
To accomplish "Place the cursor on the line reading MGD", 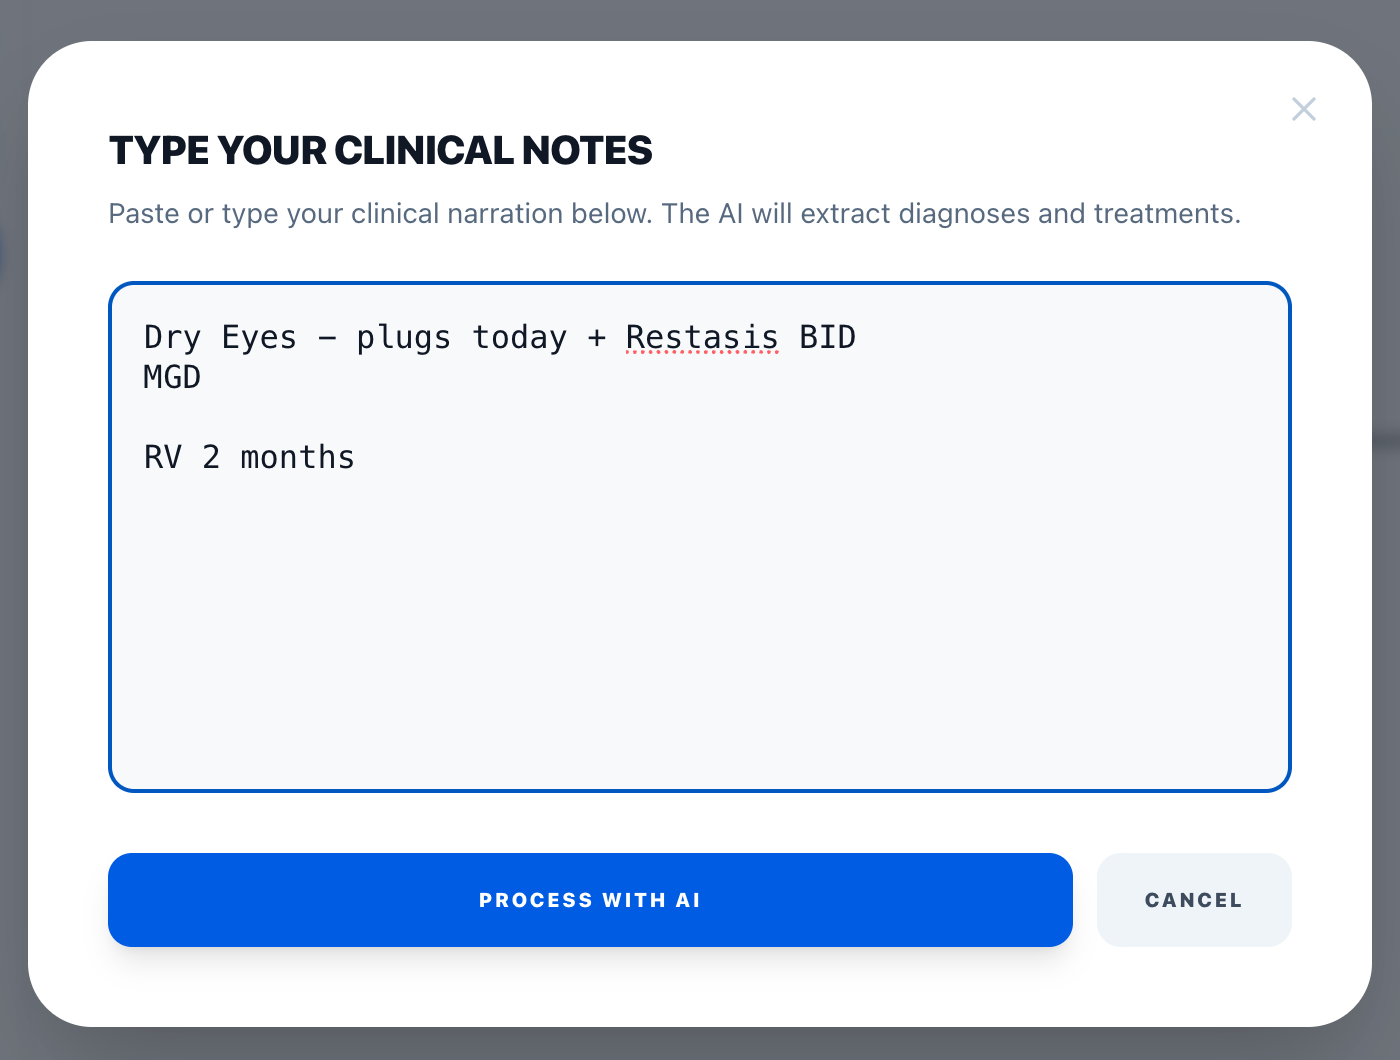I will 171,377.
